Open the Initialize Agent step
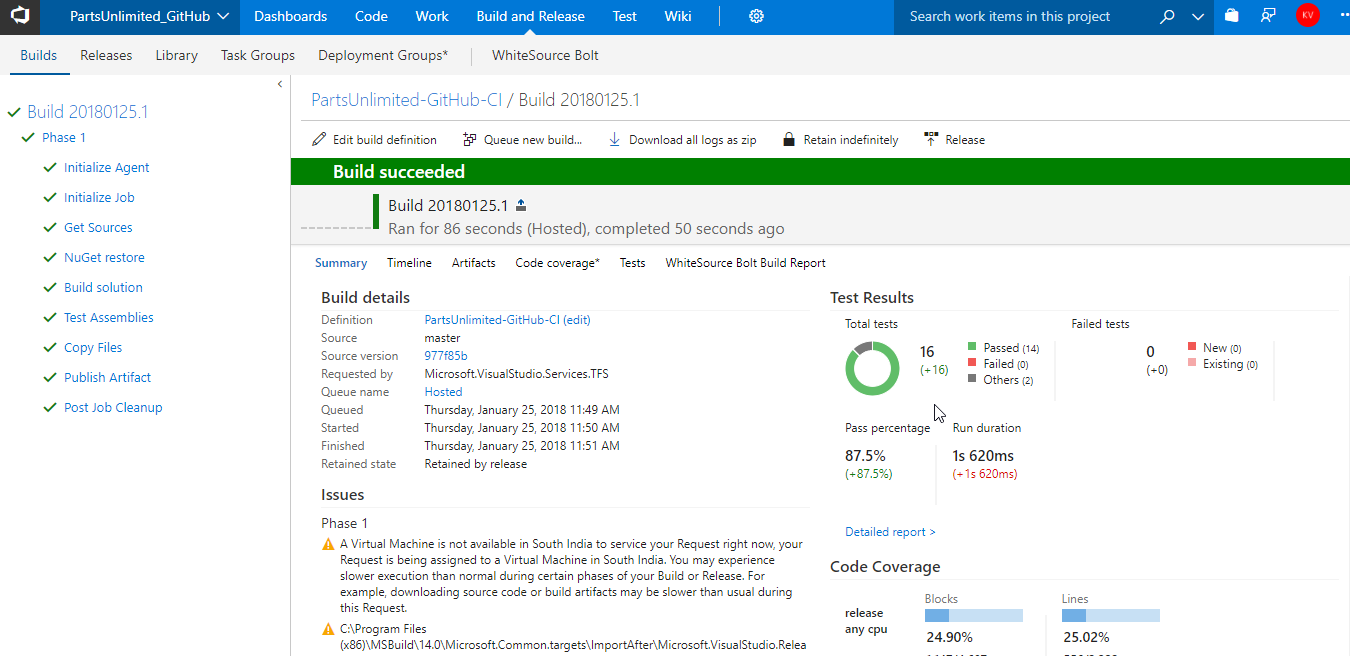This screenshot has width=1350, height=656. 107,168
